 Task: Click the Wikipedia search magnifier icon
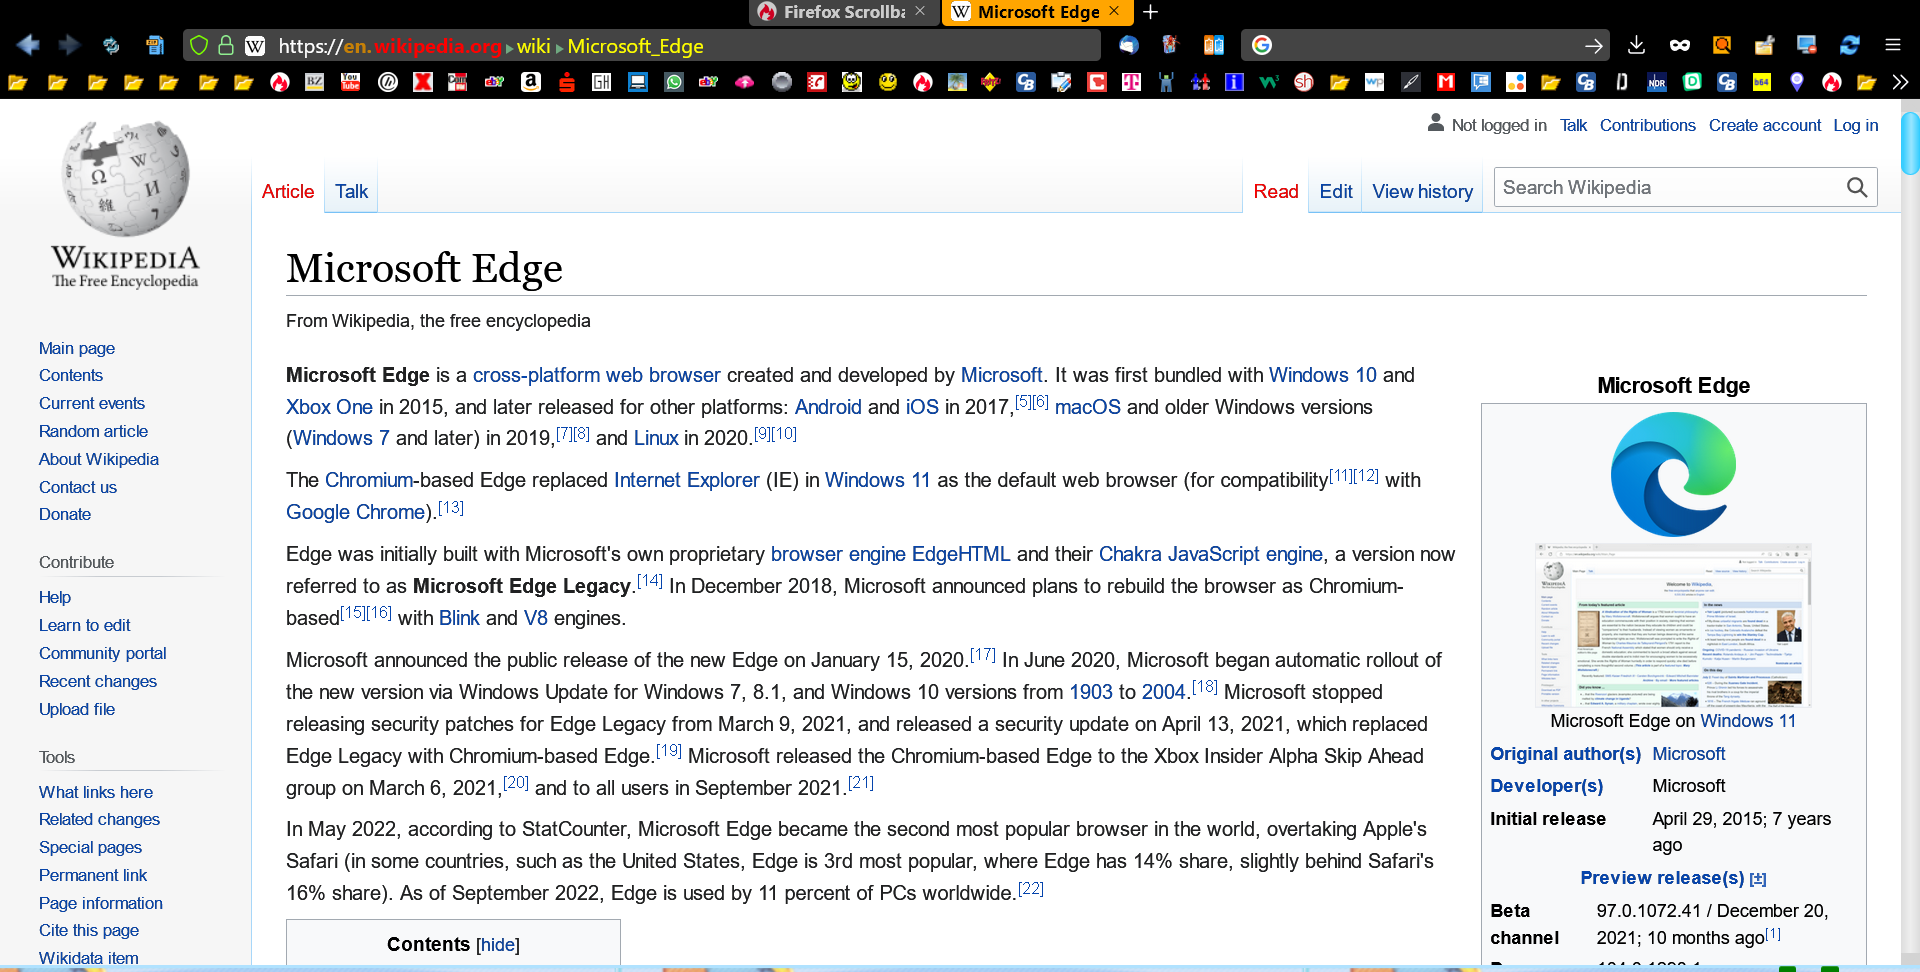coord(1856,187)
